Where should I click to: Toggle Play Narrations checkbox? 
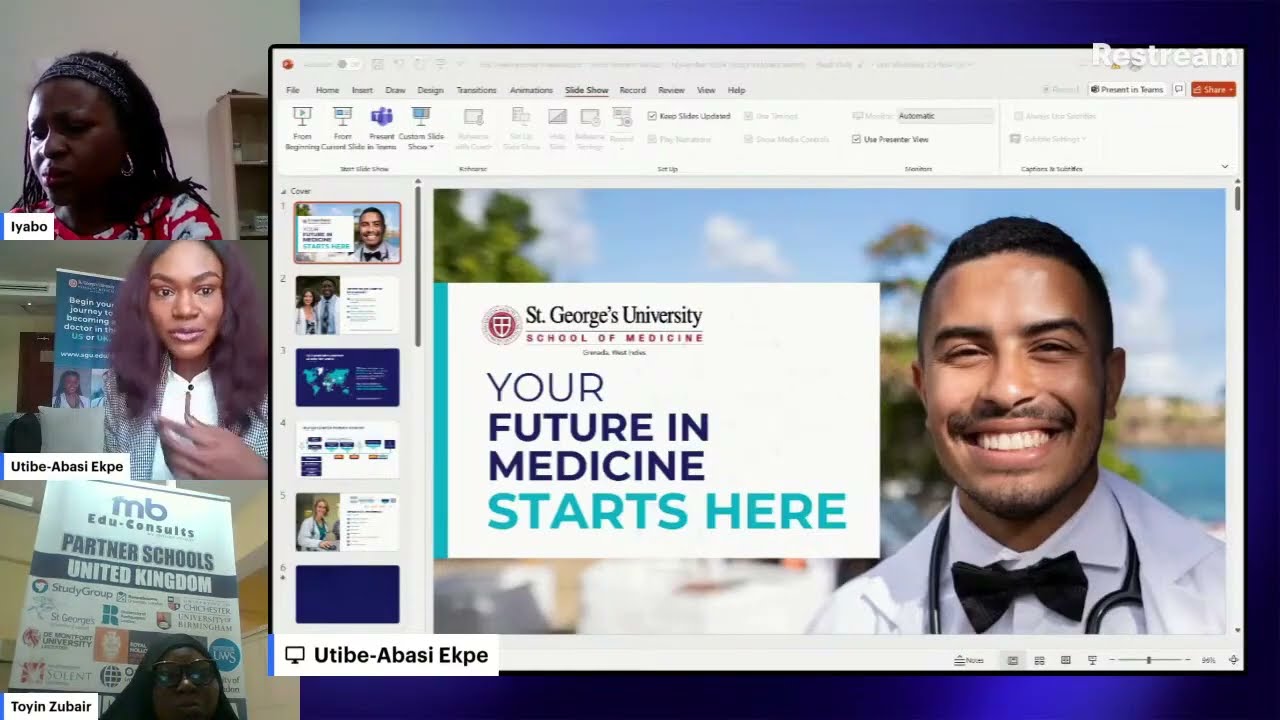[652, 139]
